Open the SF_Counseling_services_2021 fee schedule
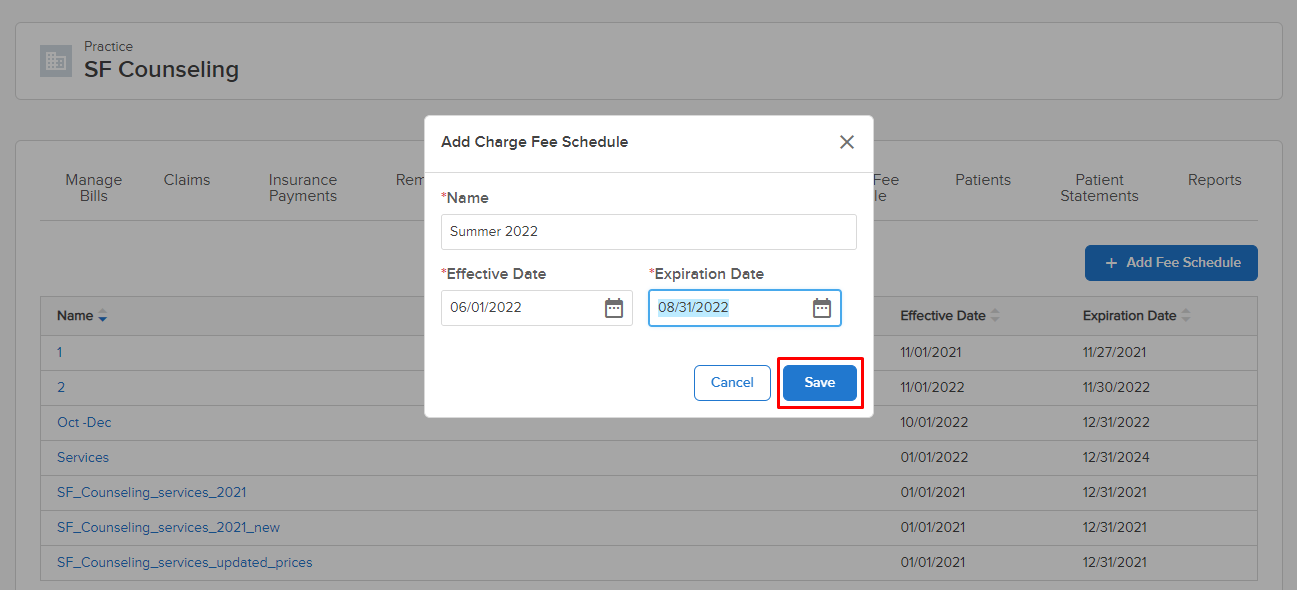This screenshot has height=590, width=1297. click(151, 492)
